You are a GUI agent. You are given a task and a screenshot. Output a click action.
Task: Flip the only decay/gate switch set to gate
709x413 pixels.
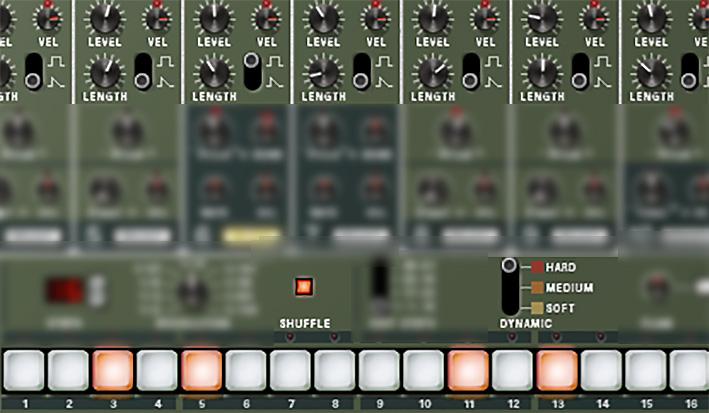252,71
